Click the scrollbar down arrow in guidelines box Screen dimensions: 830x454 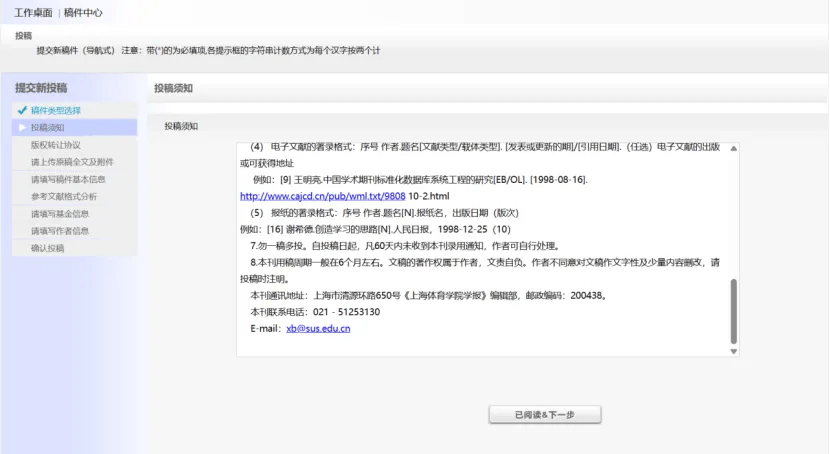(x=734, y=351)
